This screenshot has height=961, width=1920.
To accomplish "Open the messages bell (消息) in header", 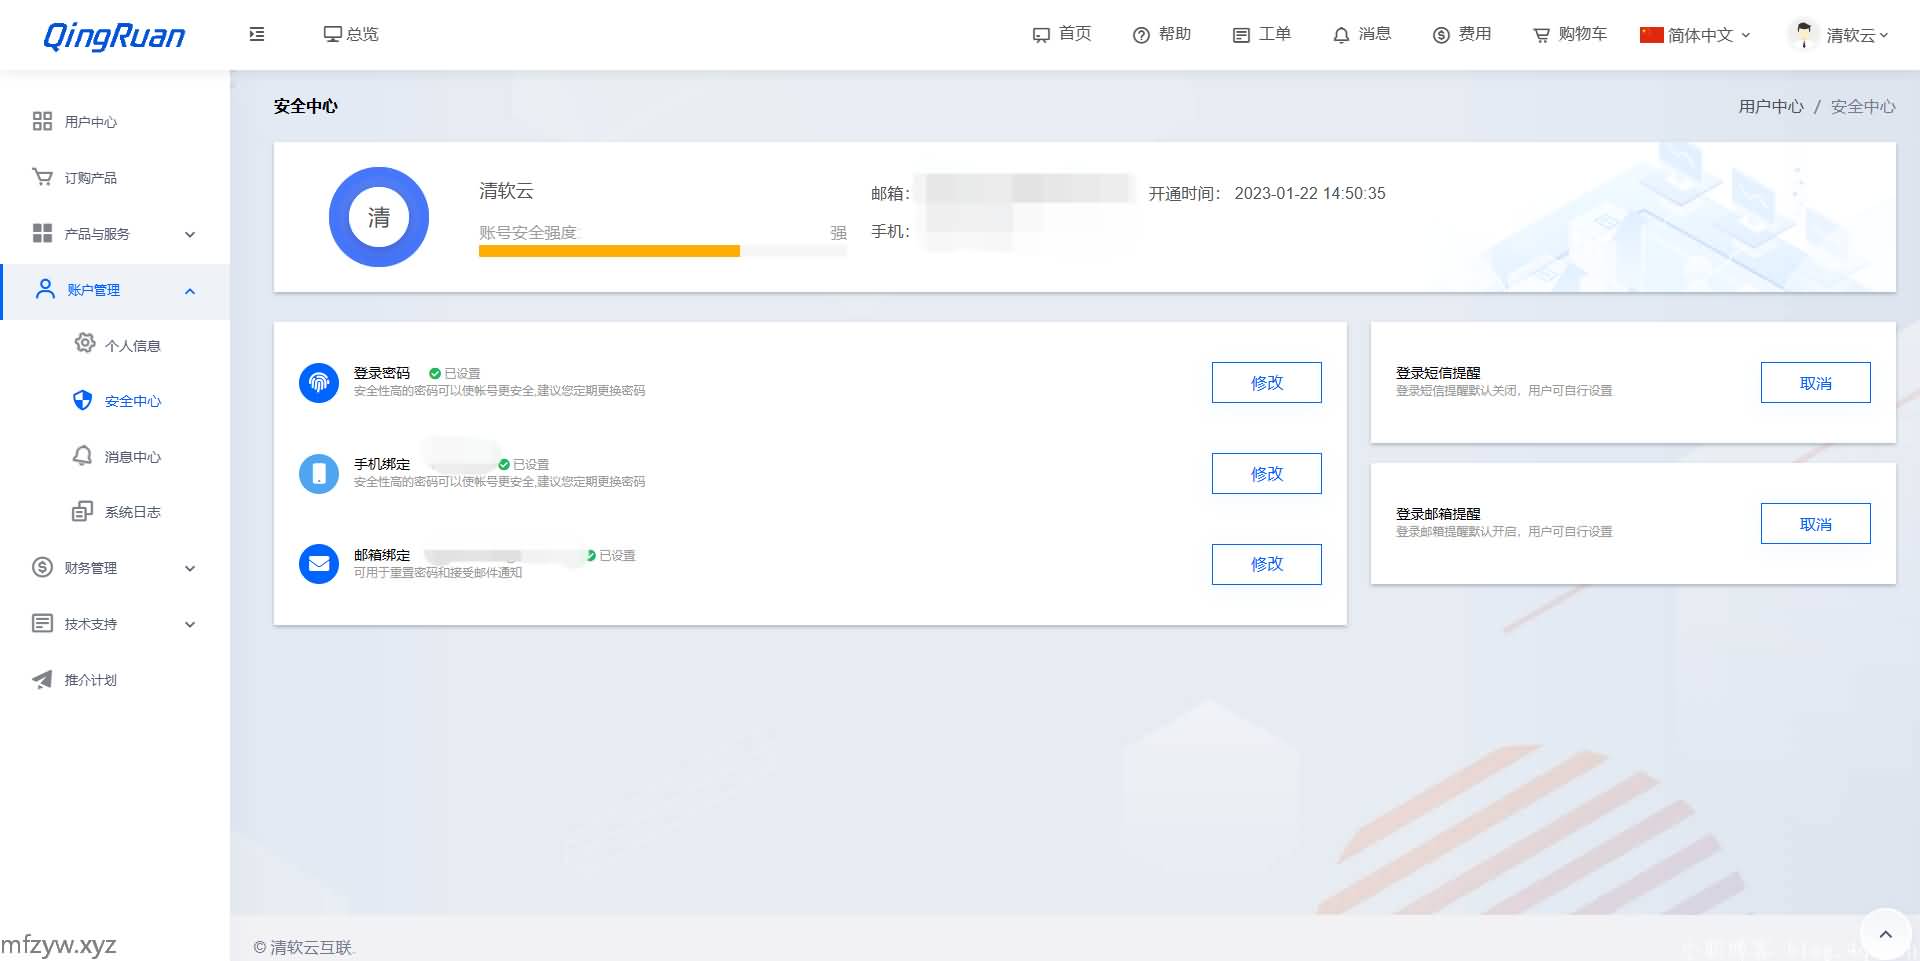I will click(x=1361, y=34).
